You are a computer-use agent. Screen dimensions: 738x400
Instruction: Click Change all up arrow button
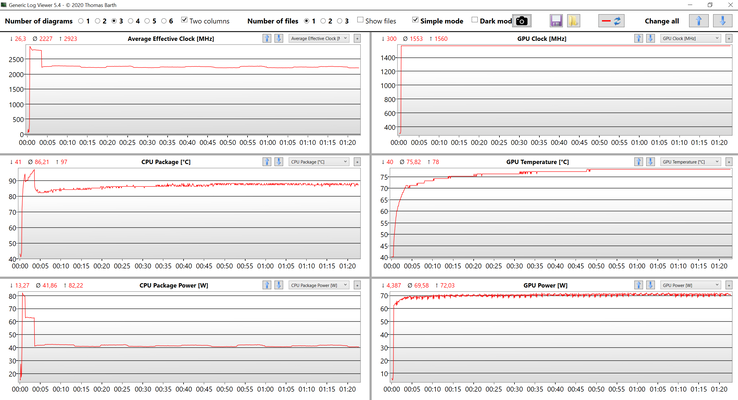click(x=700, y=20)
